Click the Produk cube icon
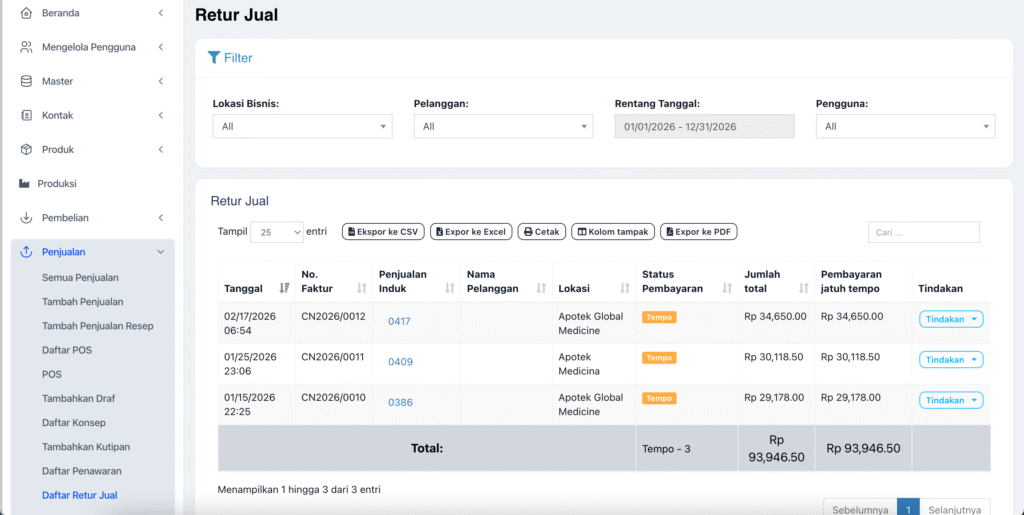 point(26,149)
